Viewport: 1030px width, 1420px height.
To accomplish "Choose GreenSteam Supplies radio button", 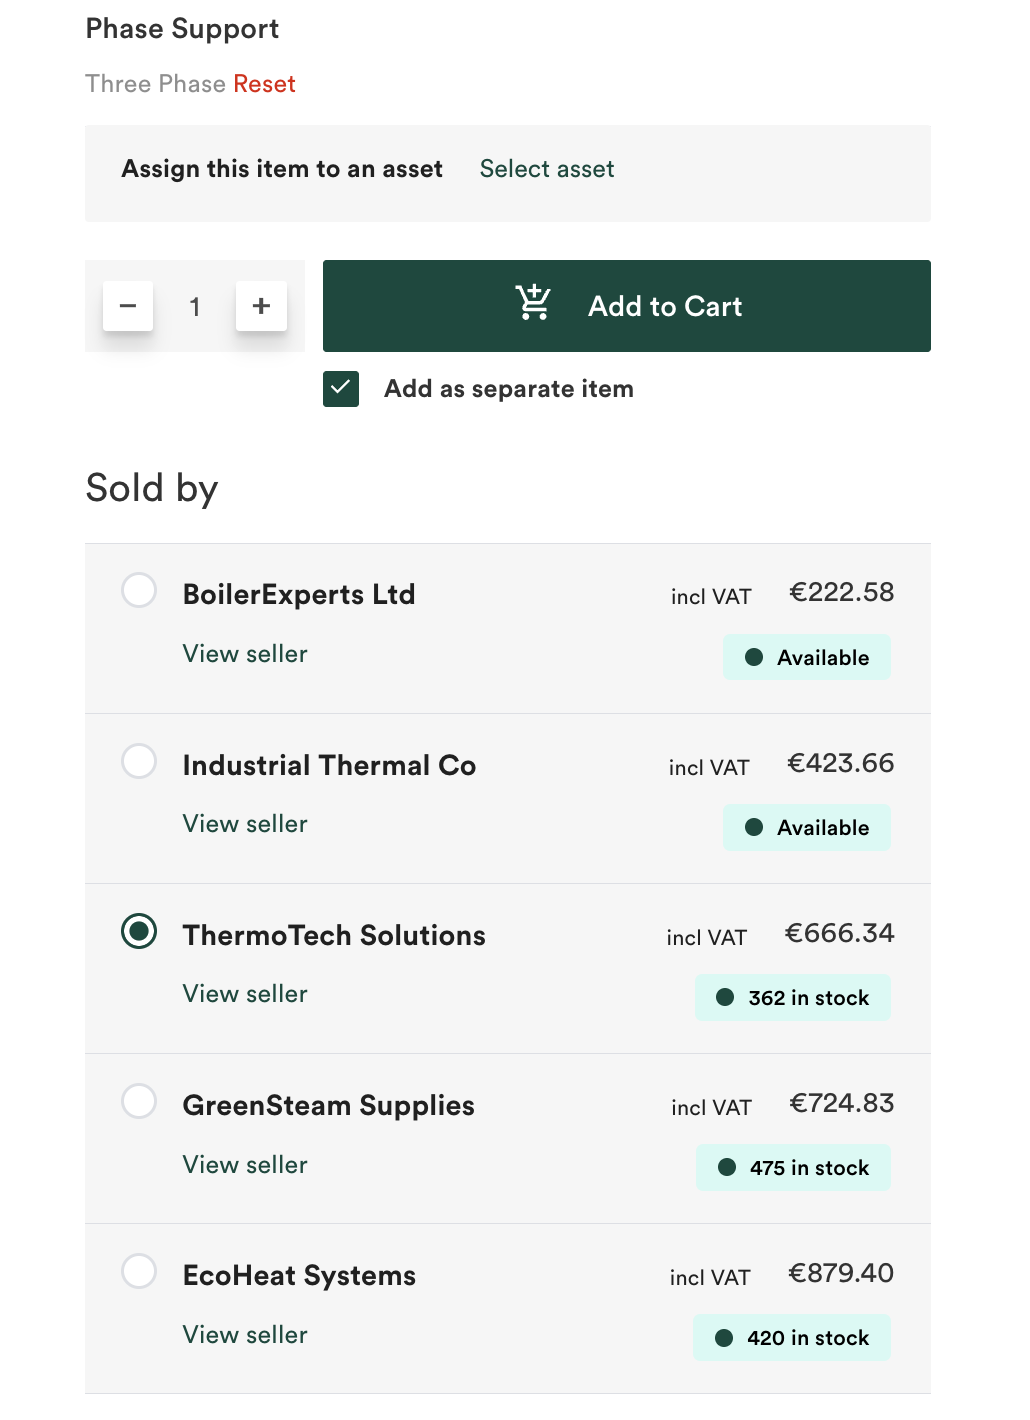I will [x=139, y=1101].
